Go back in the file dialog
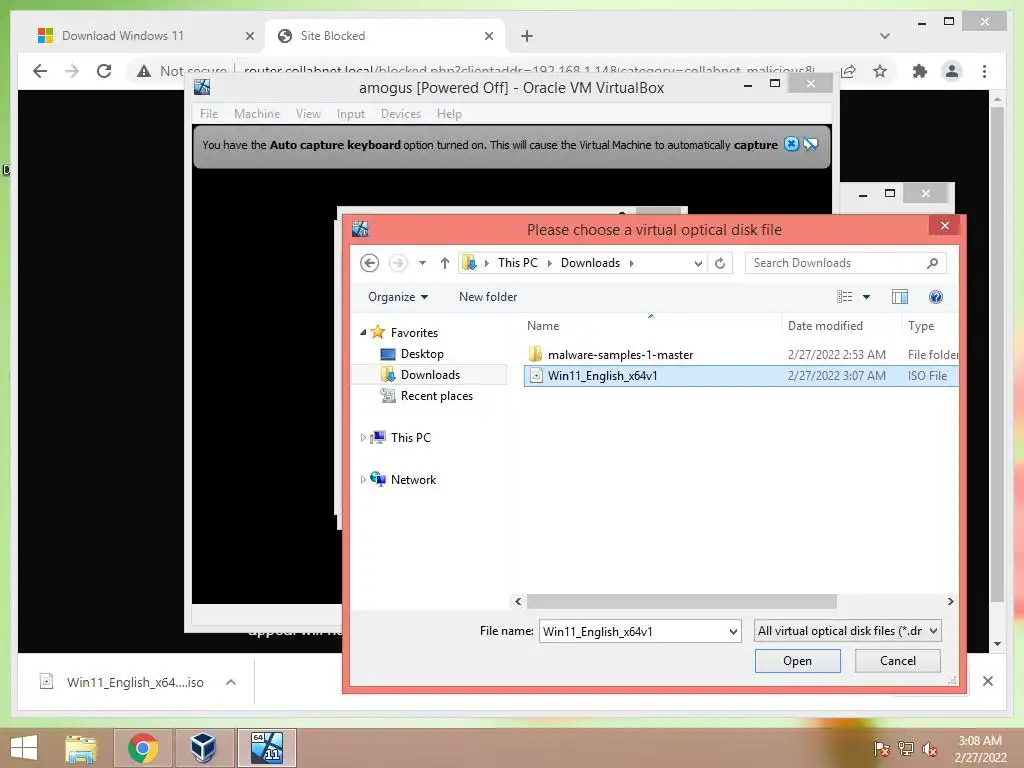This screenshot has width=1024, height=768. [370, 263]
